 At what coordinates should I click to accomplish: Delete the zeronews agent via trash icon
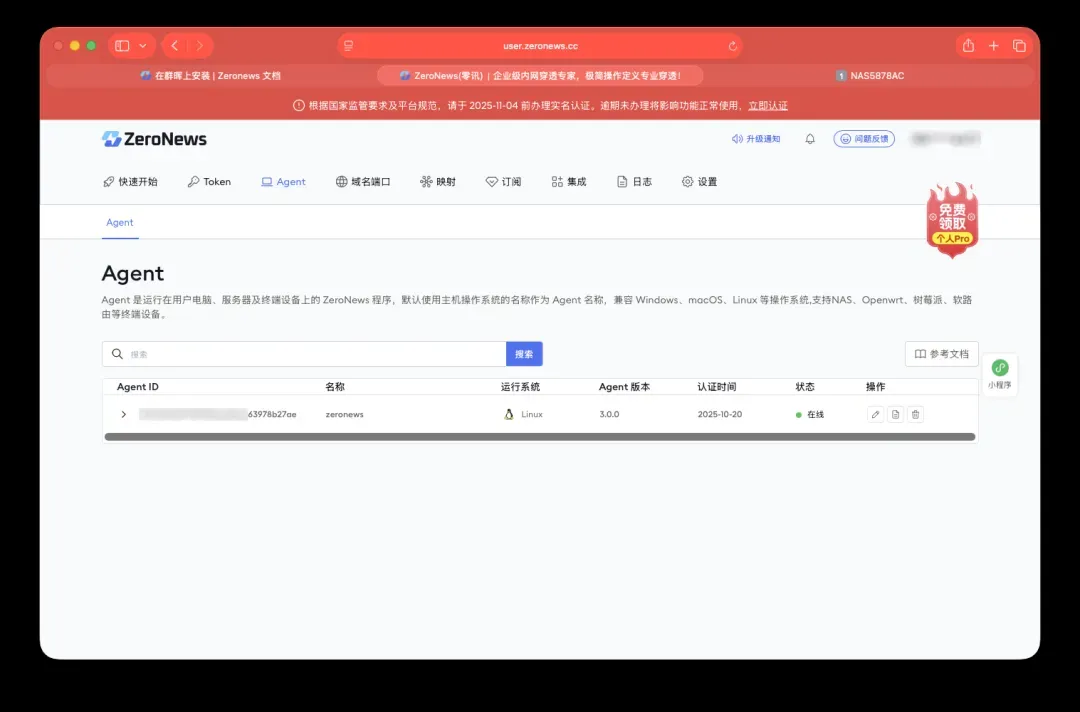tap(916, 414)
